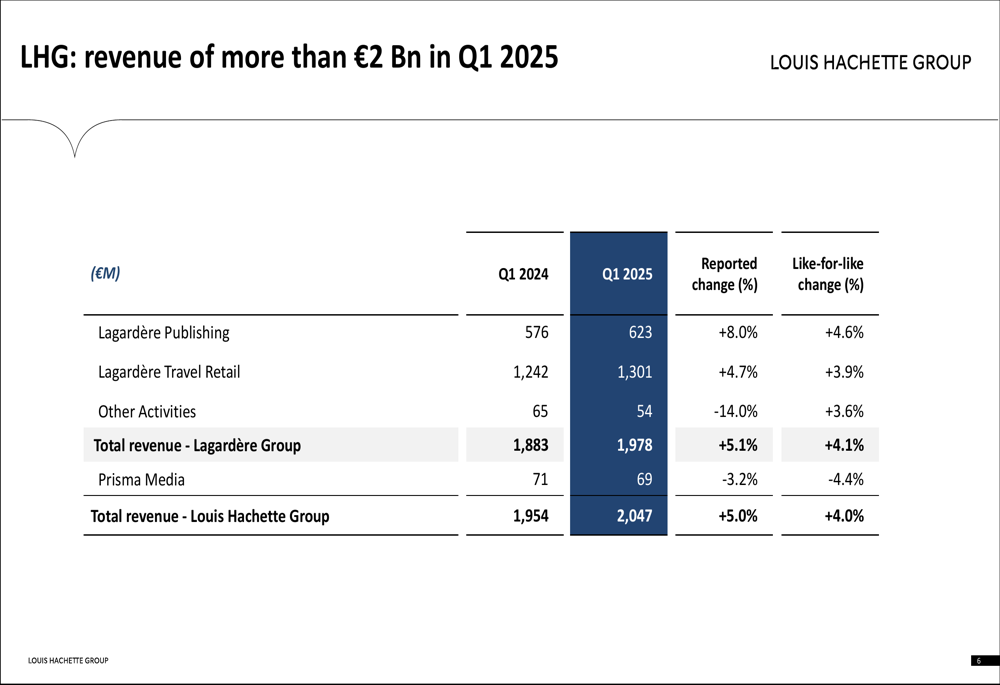The image size is (1000, 685).
Task: Click the 2,047 total in Q1 2025 column
Action: (x=634, y=516)
